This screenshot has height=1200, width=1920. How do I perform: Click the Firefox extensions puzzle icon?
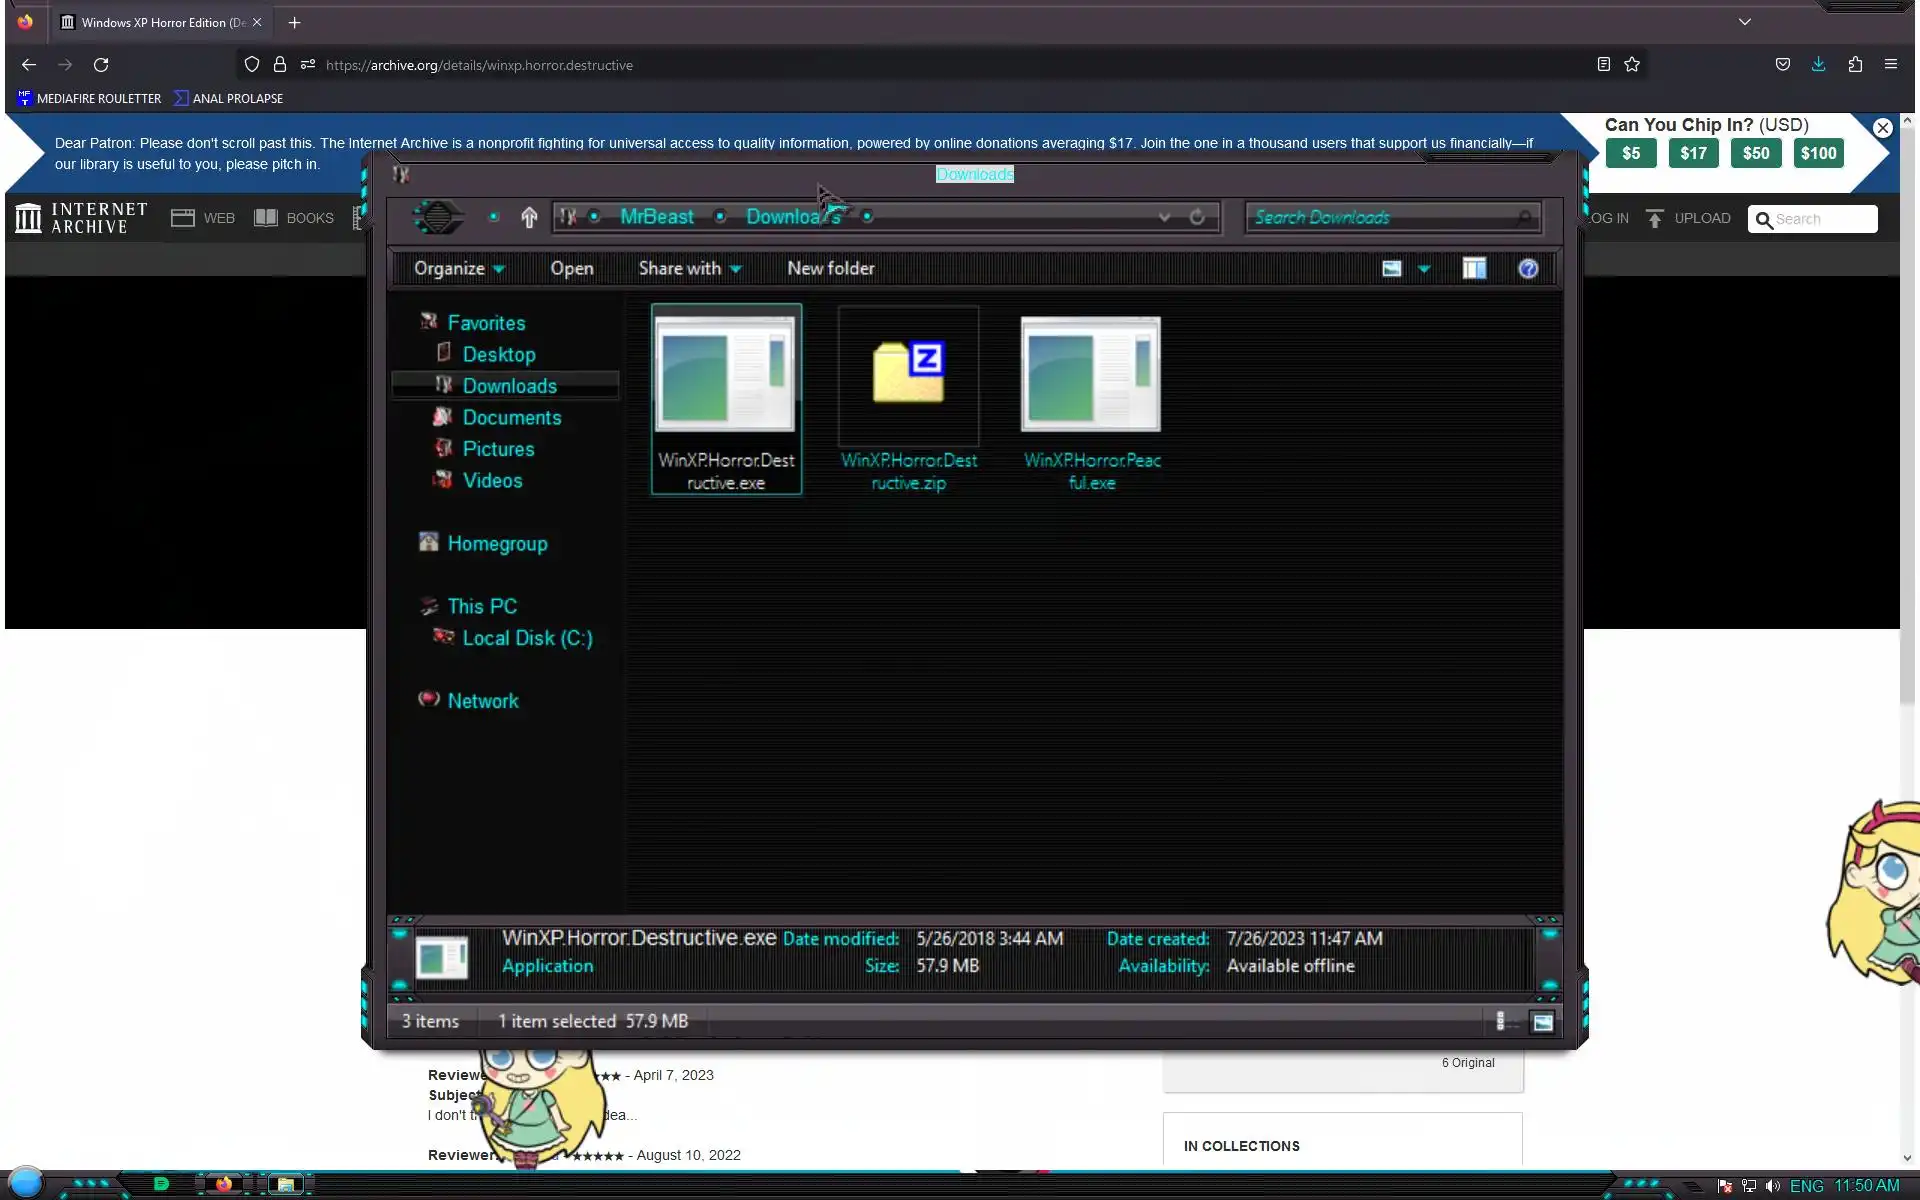click(1855, 64)
